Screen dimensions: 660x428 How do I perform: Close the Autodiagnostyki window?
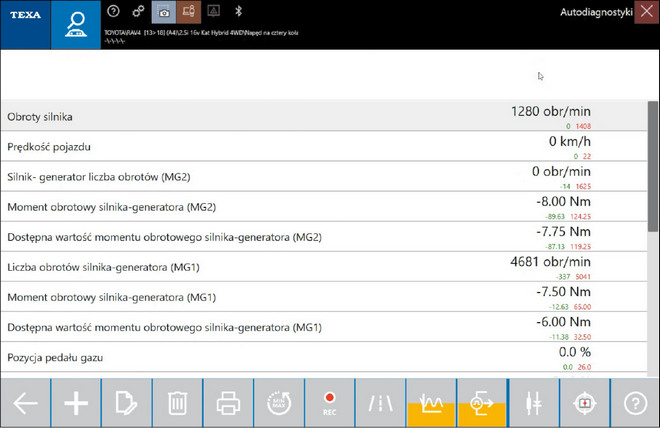[646, 11]
